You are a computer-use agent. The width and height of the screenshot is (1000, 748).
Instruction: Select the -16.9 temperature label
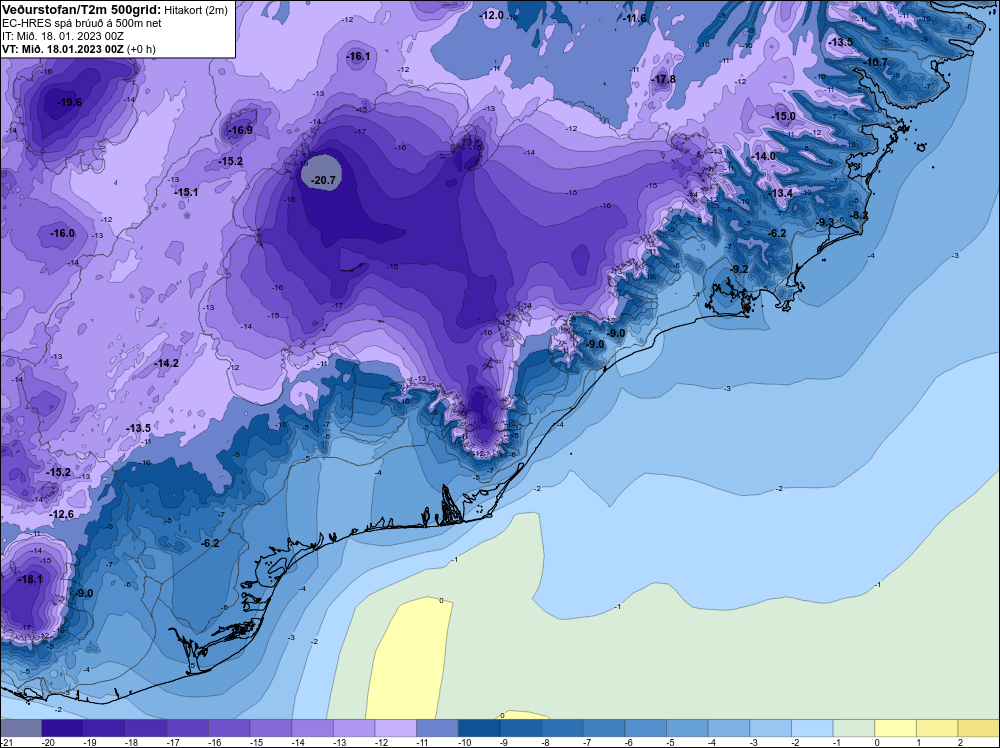point(240,130)
